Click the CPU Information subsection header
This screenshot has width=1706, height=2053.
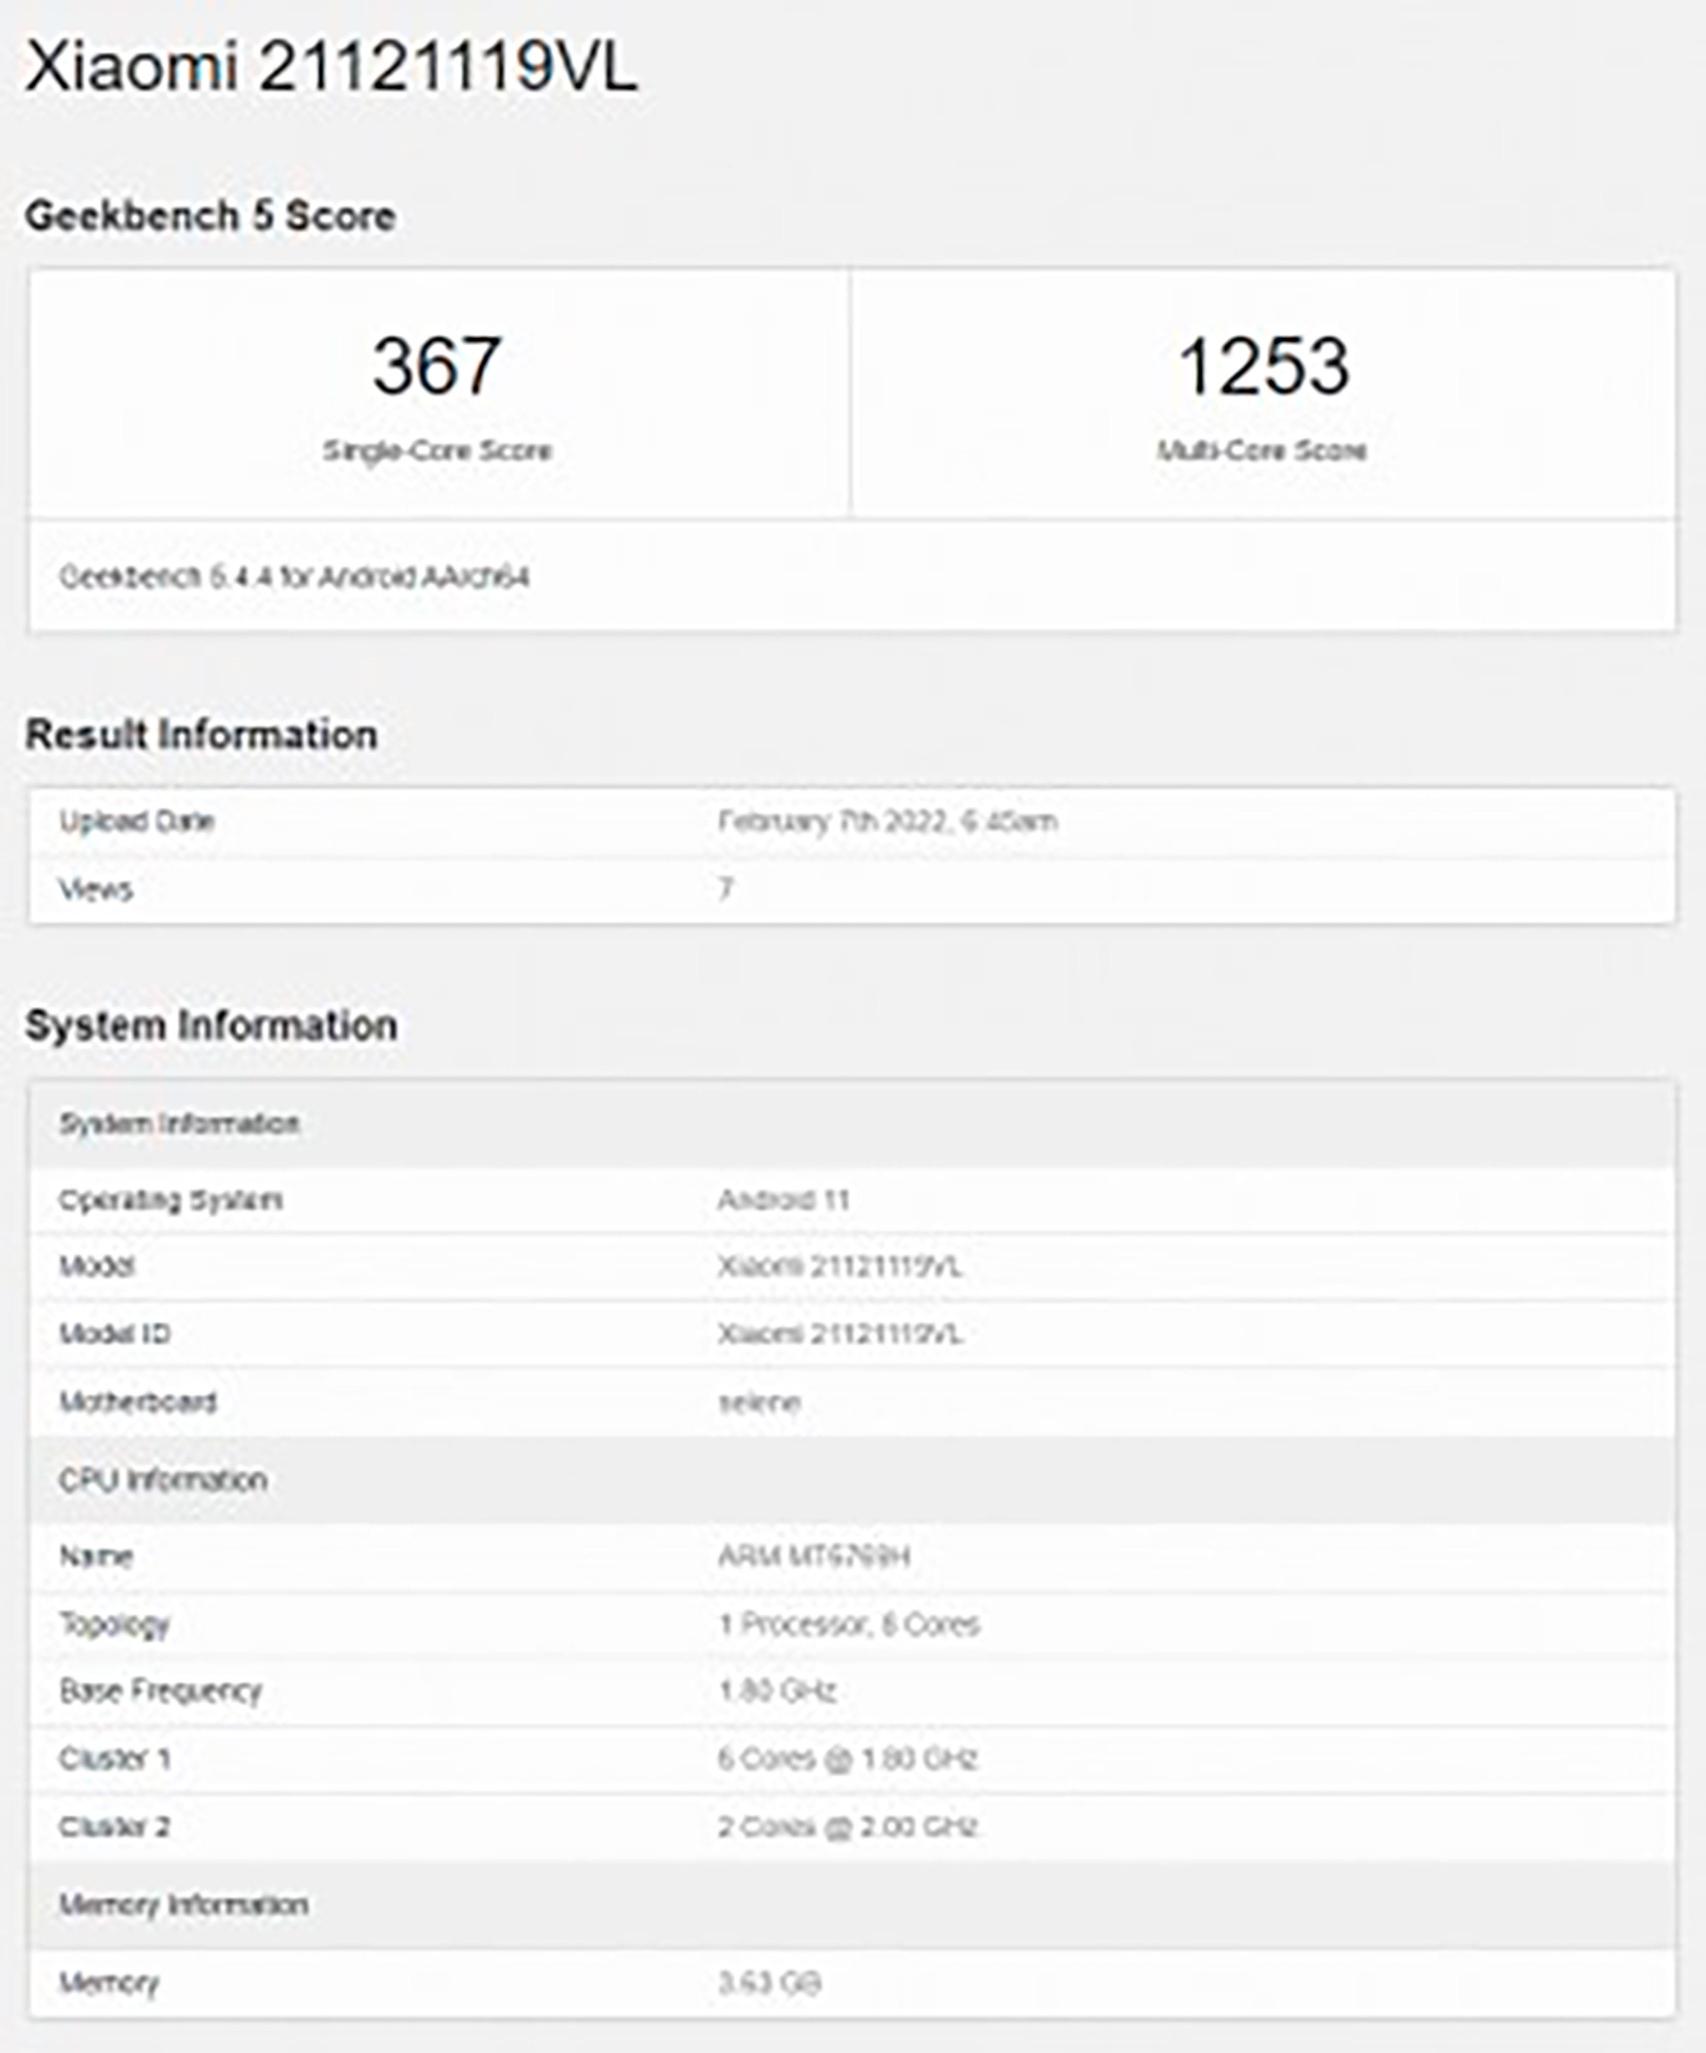pyautogui.click(x=165, y=1480)
